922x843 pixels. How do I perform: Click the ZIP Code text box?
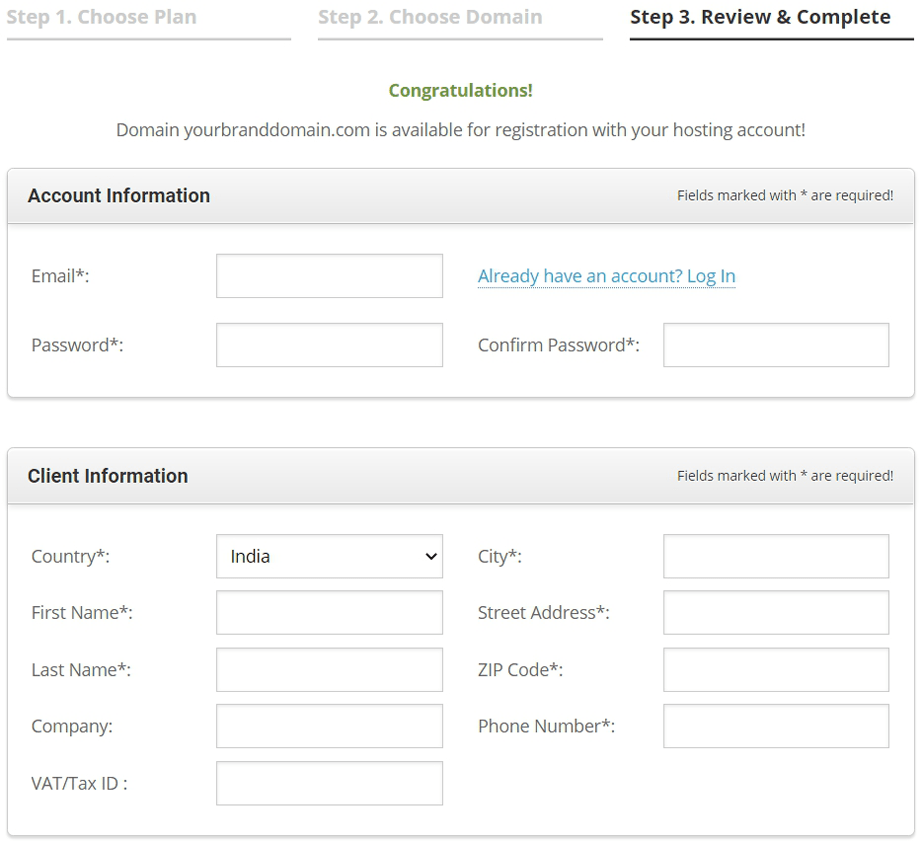[776, 670]
